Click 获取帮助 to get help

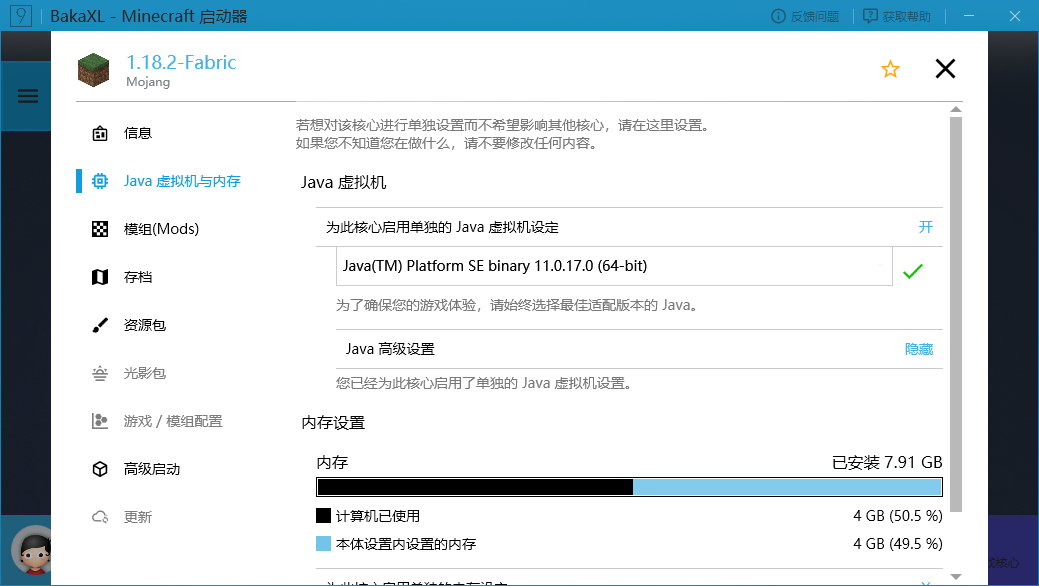click(x=896, y=16)
